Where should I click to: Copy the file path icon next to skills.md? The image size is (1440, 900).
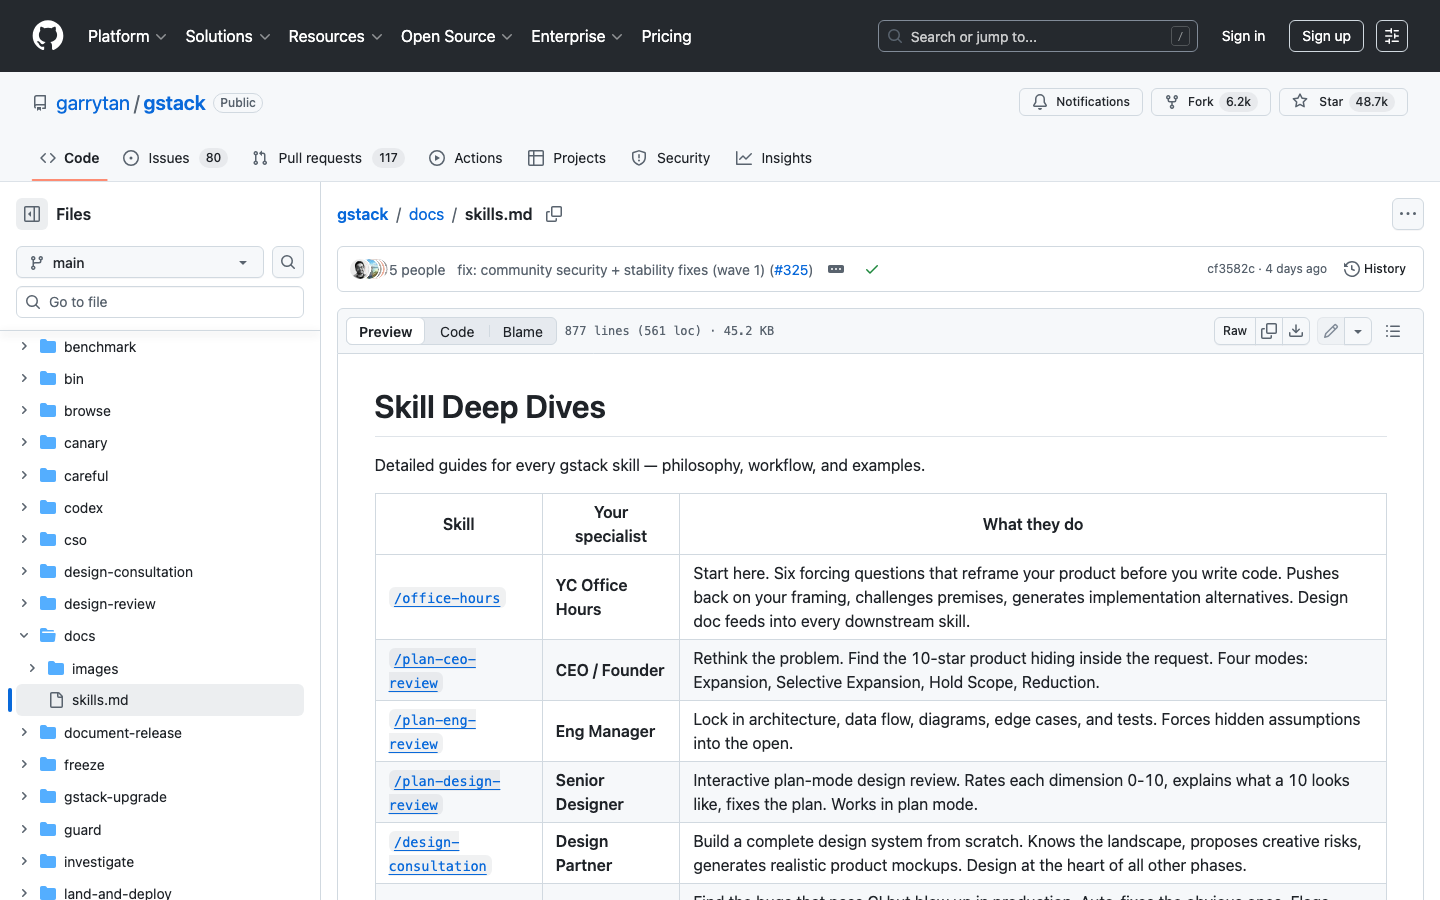point(554,214)
